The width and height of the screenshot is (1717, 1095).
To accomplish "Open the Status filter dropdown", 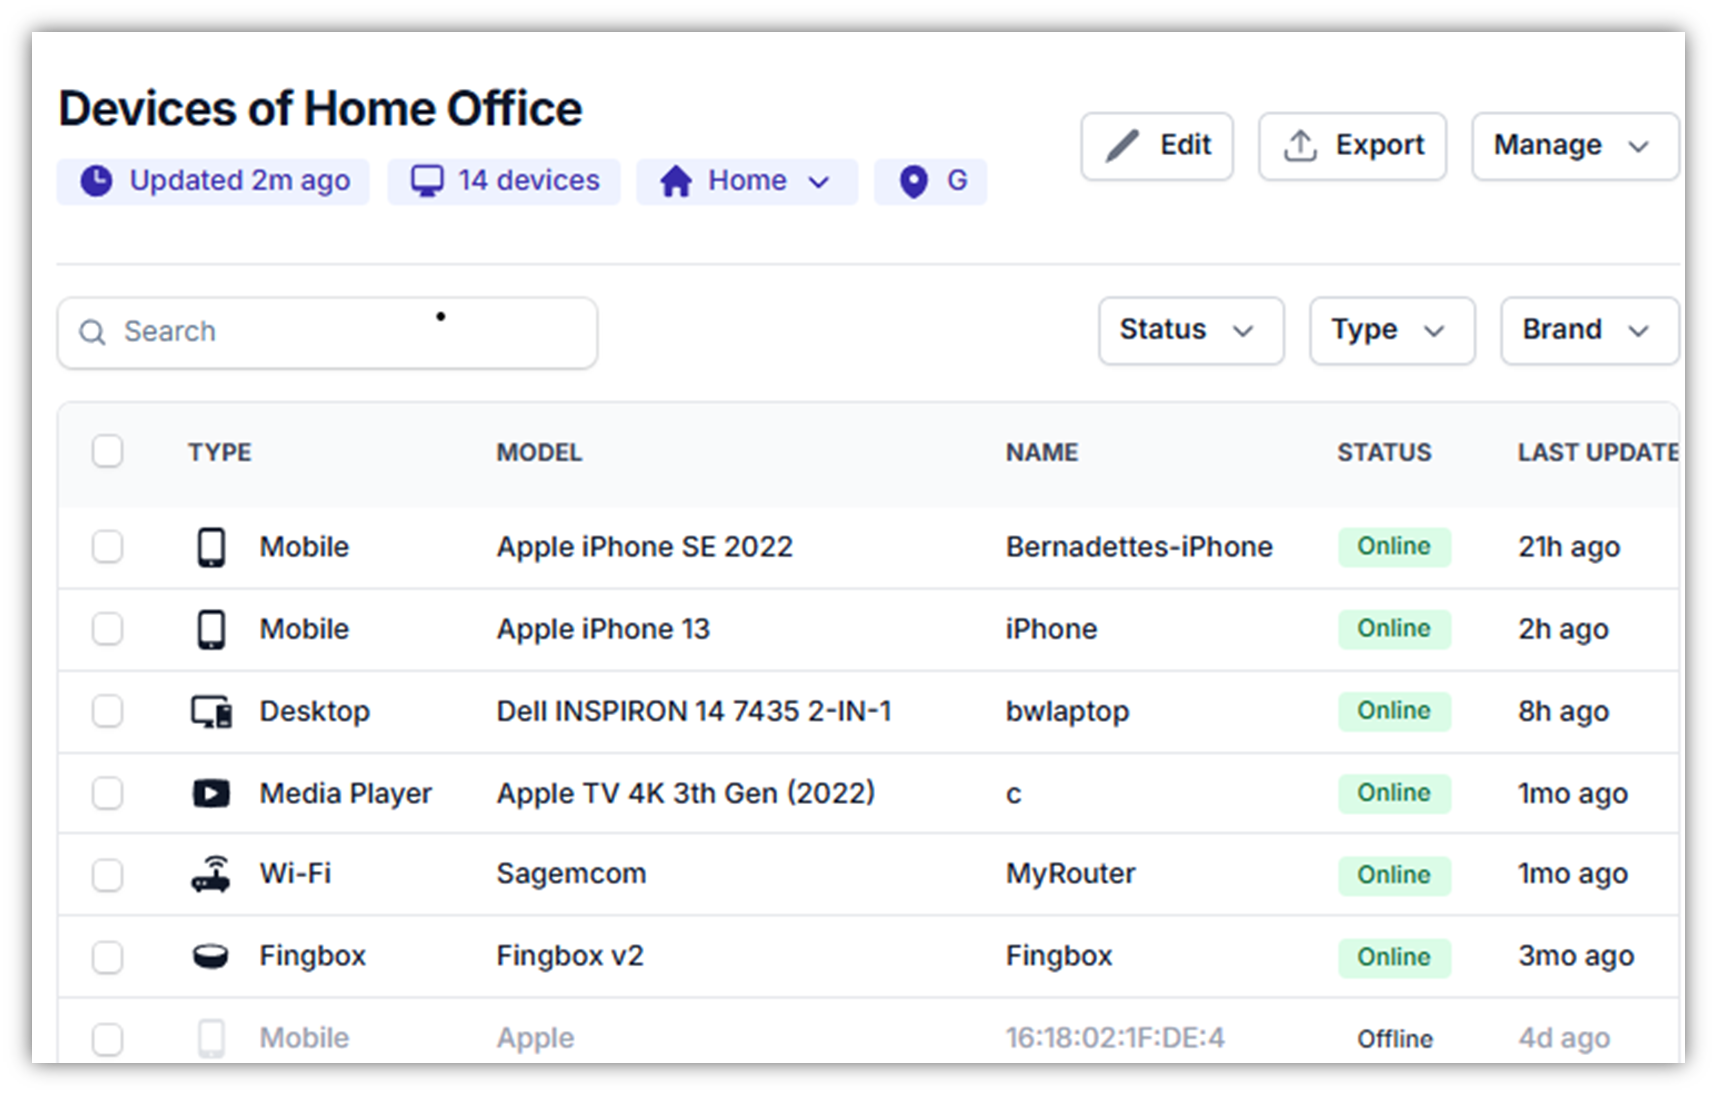I will pos(1190,330).
